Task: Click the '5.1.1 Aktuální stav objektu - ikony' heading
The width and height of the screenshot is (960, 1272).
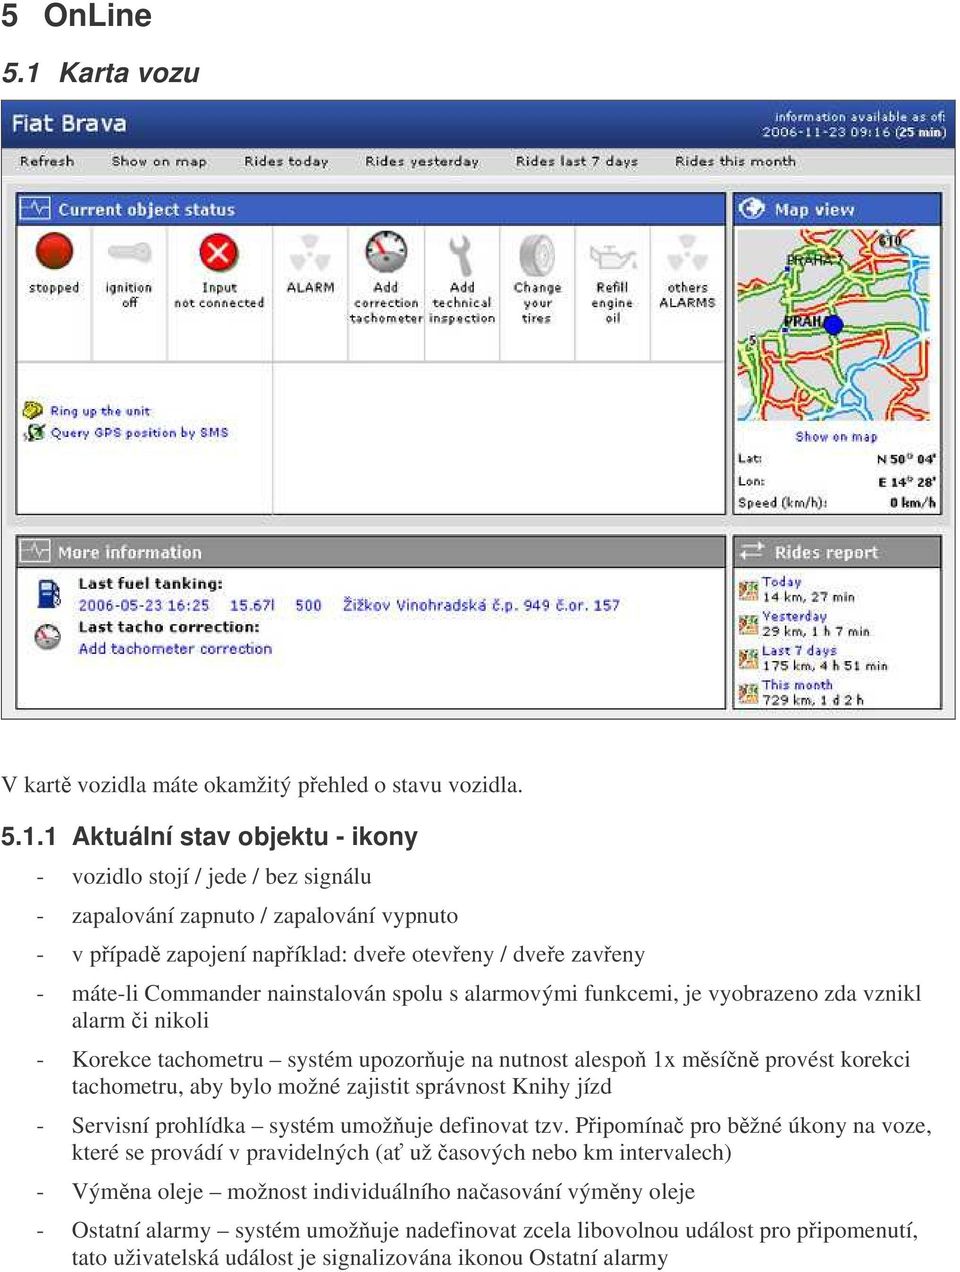Action: point(210,837)
